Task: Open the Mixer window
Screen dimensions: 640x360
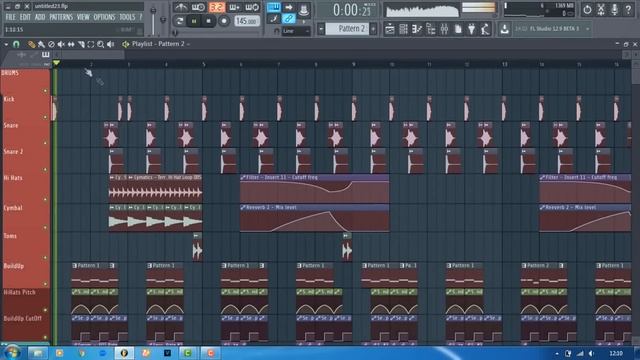Action: 444,29
